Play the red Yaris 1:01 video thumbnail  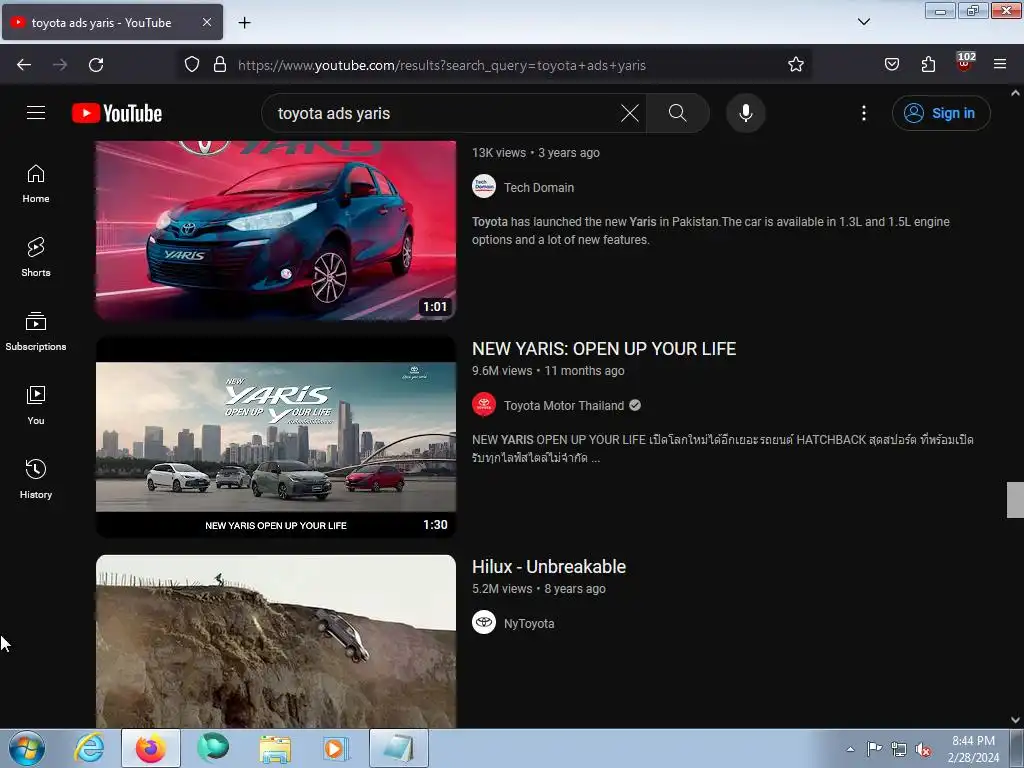tap(276, 230)
